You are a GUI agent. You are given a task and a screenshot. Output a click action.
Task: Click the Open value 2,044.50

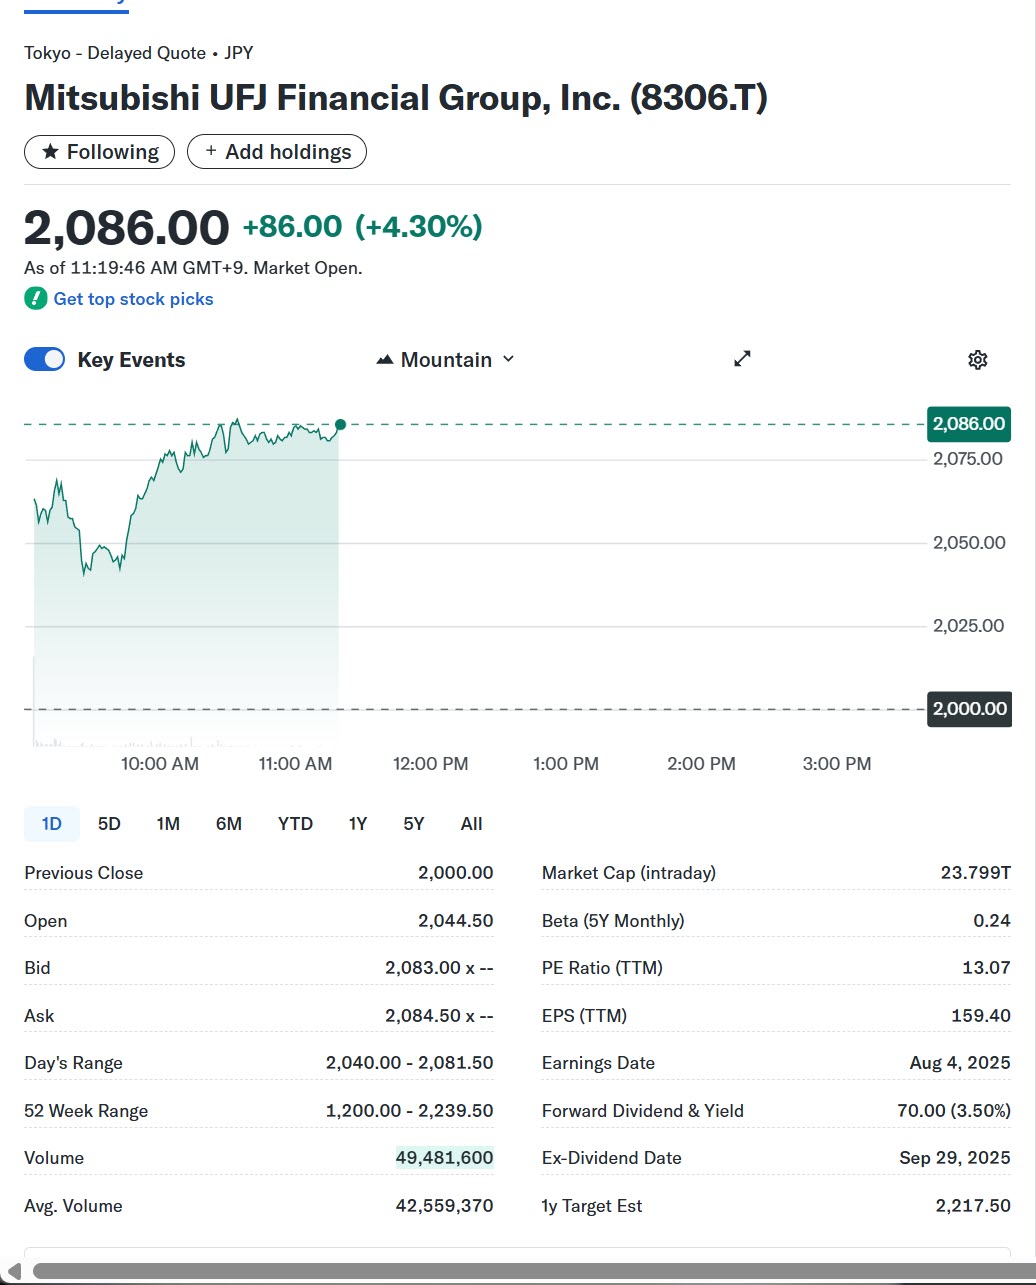[x=456, y=921]
